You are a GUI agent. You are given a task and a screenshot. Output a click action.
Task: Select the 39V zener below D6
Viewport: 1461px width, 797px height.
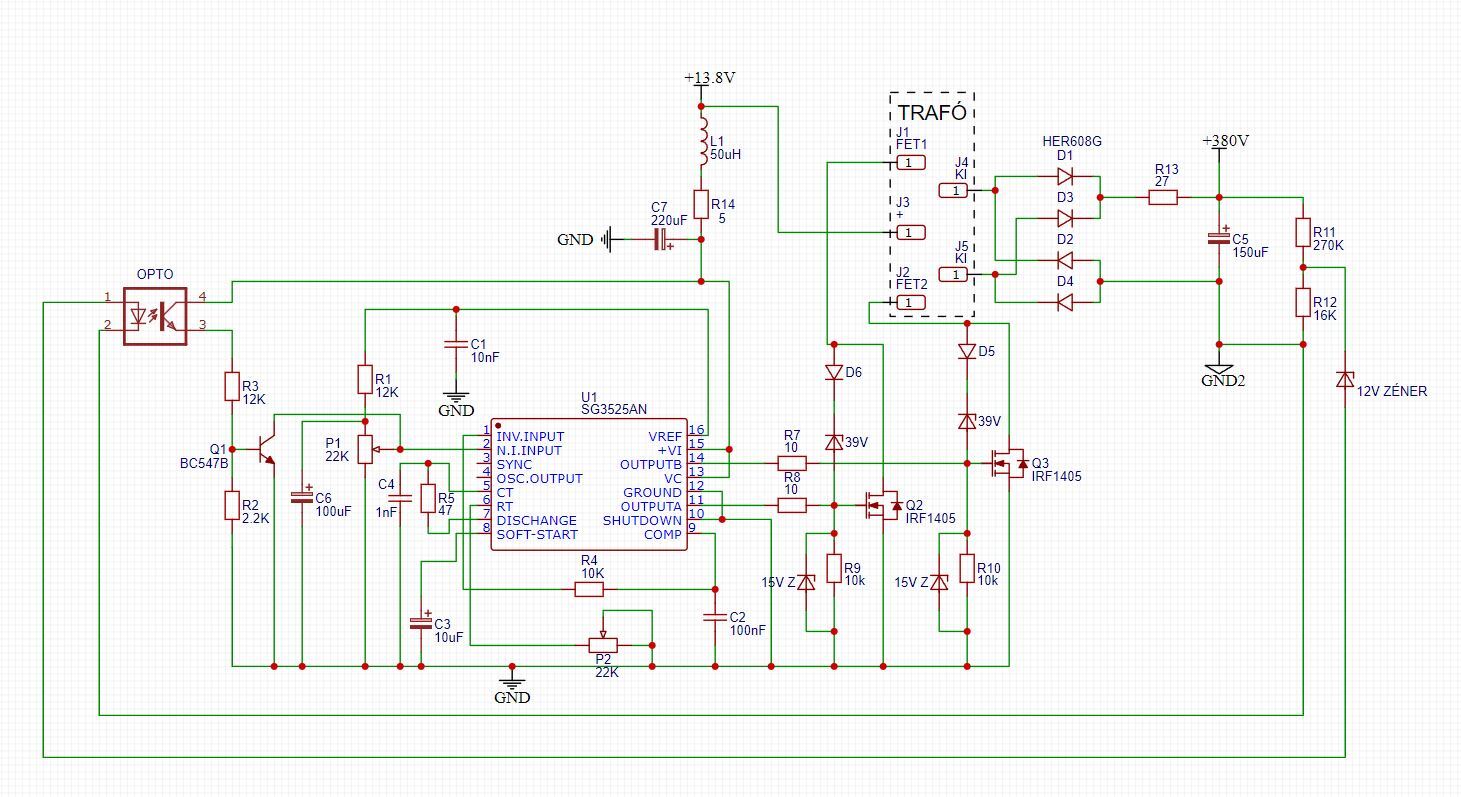click(x=834, y=442)
